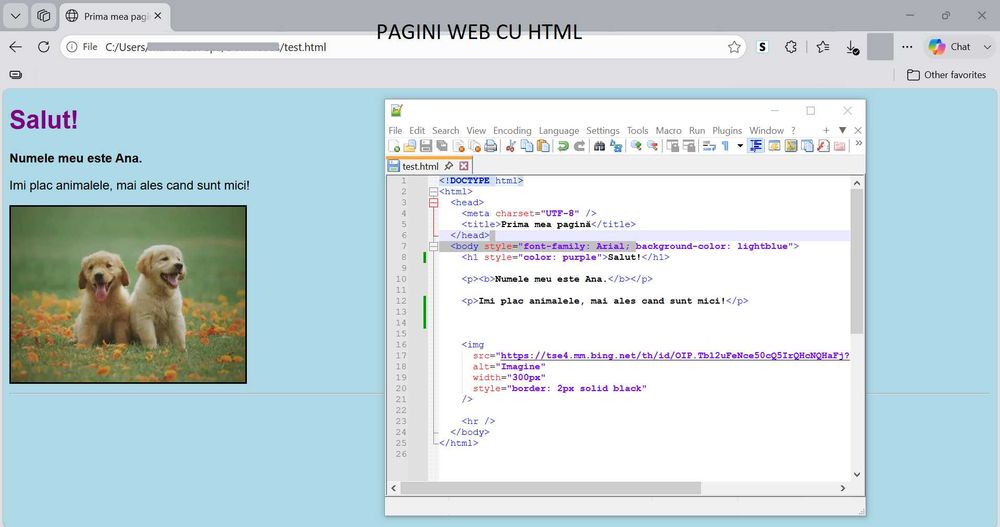Click the Save file icon in Notepad++ toolbar
This screenshot has width=1000, height=527.
click(425, 146)
